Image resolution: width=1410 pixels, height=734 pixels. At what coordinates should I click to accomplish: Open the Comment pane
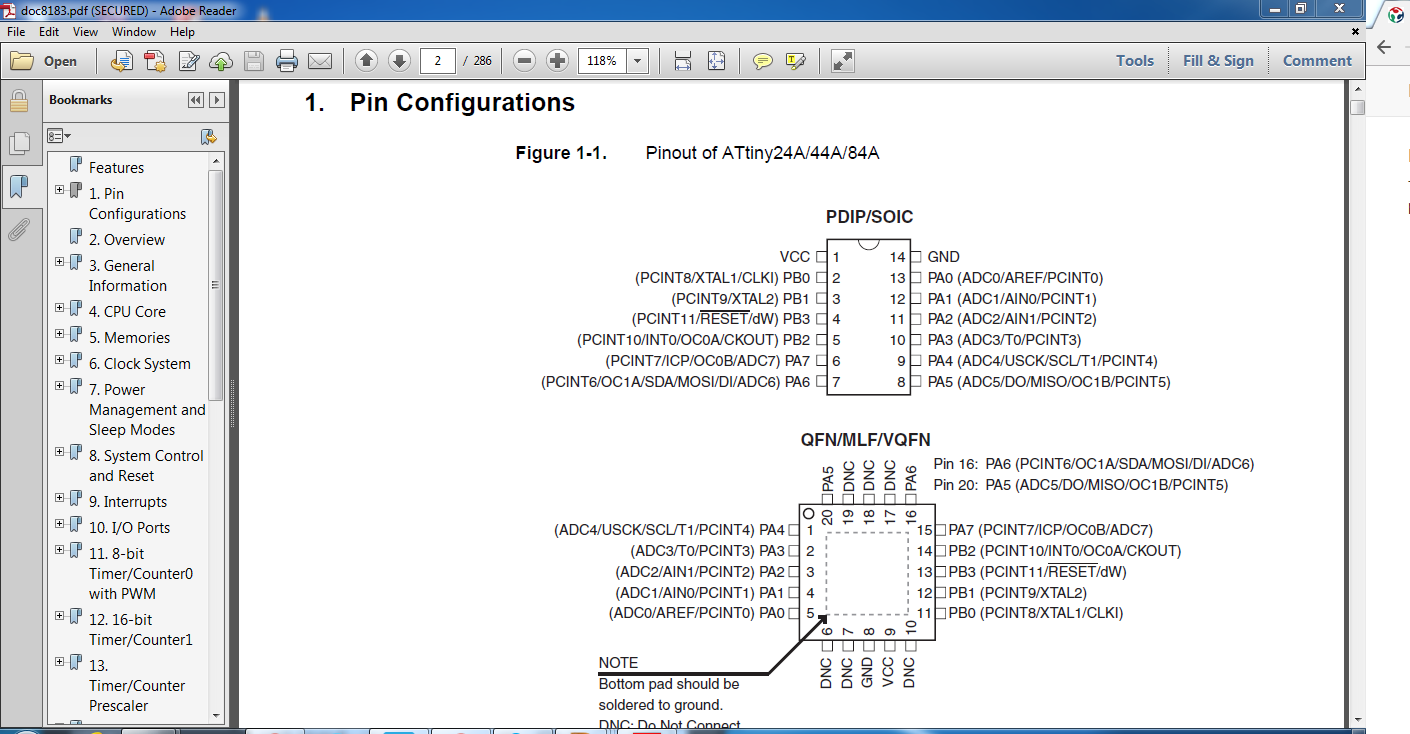[1317, 61]
